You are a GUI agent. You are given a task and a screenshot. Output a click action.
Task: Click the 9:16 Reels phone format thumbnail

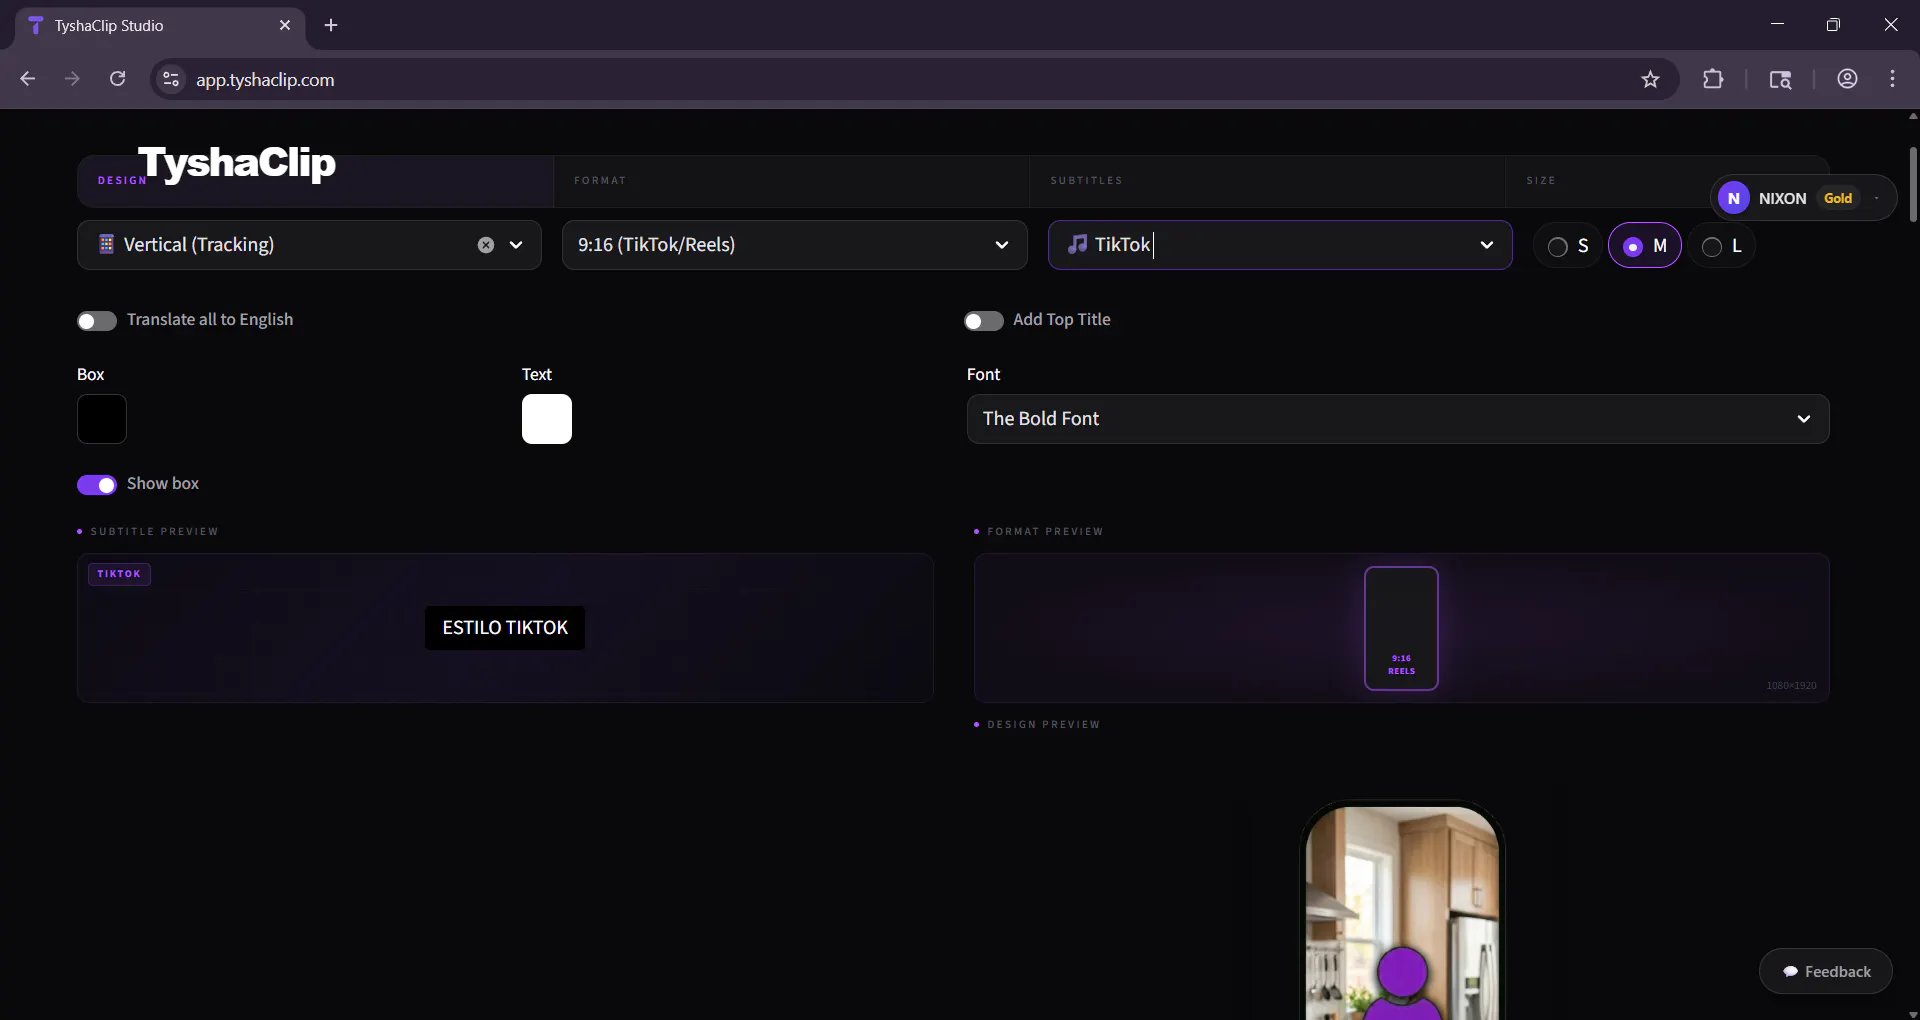tap(1402, 629)
